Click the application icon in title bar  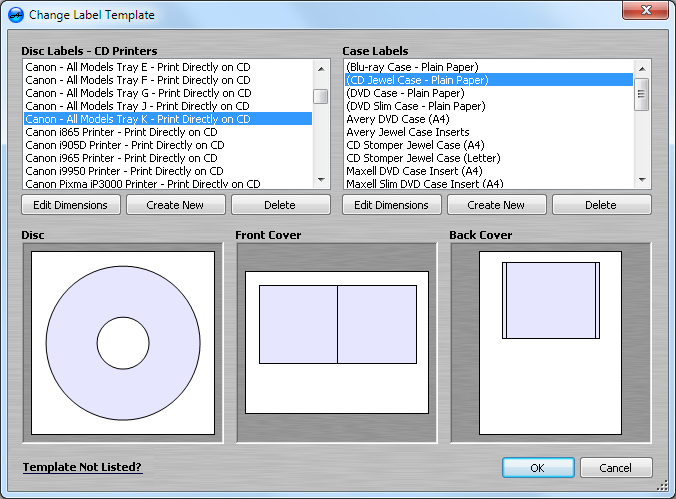click(x=16, y=15)
